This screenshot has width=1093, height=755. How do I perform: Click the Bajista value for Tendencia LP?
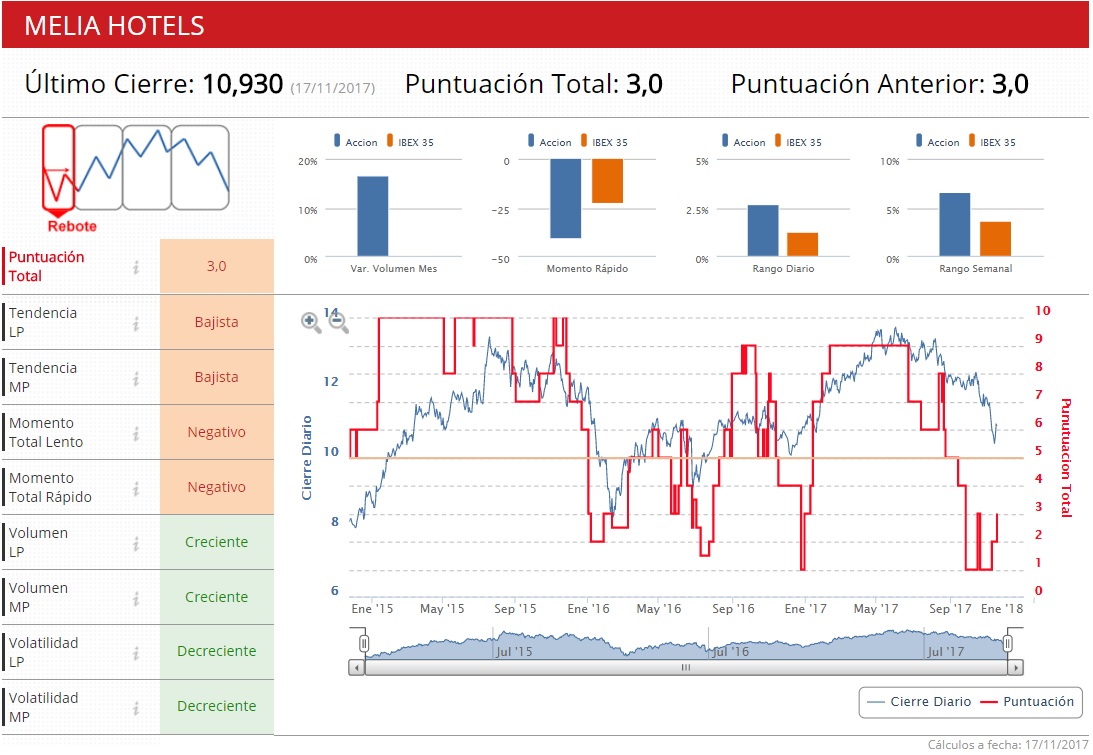click(217, 322)
